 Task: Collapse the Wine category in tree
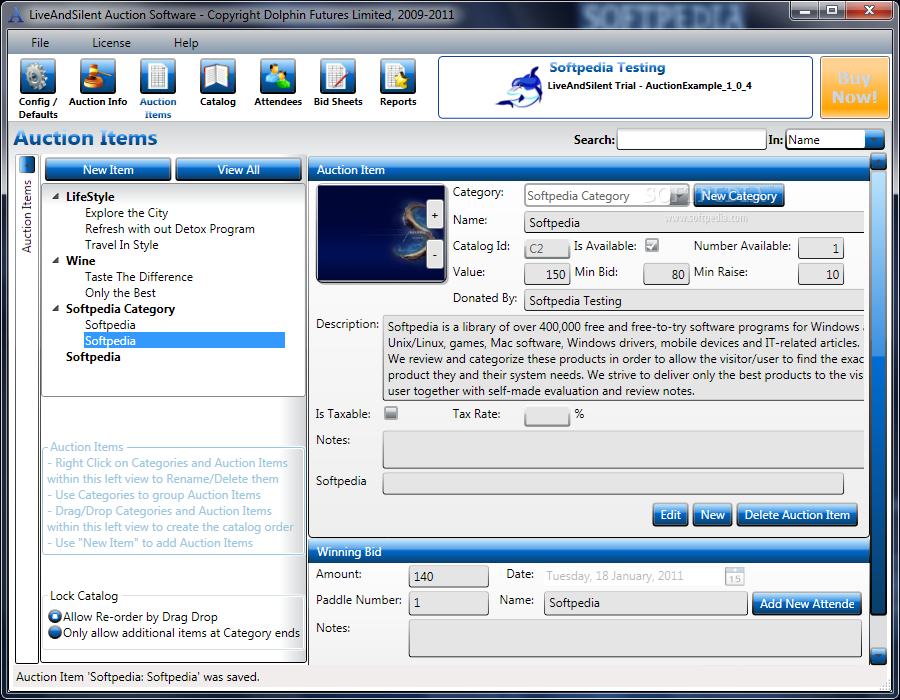click(56, 261)
